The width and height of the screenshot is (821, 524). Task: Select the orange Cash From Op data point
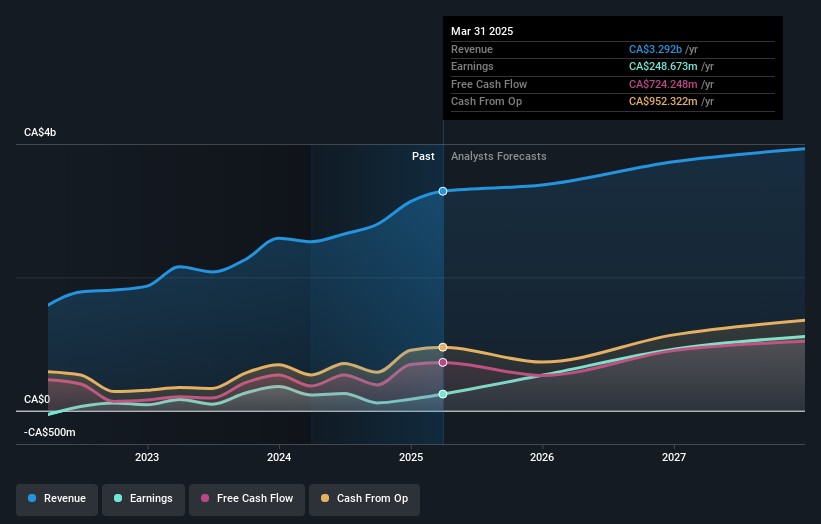click(443, 347)
